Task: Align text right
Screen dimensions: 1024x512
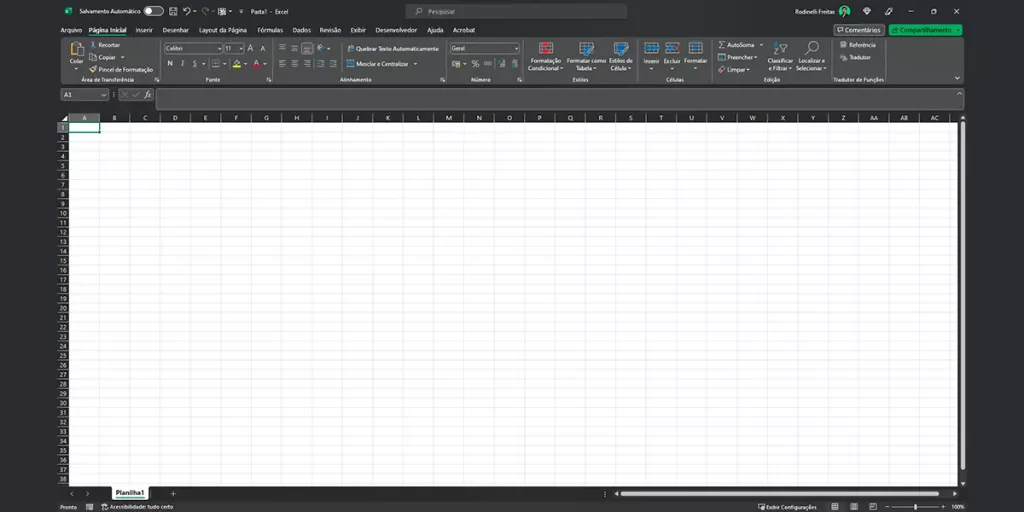Action: tap(307, 63)
